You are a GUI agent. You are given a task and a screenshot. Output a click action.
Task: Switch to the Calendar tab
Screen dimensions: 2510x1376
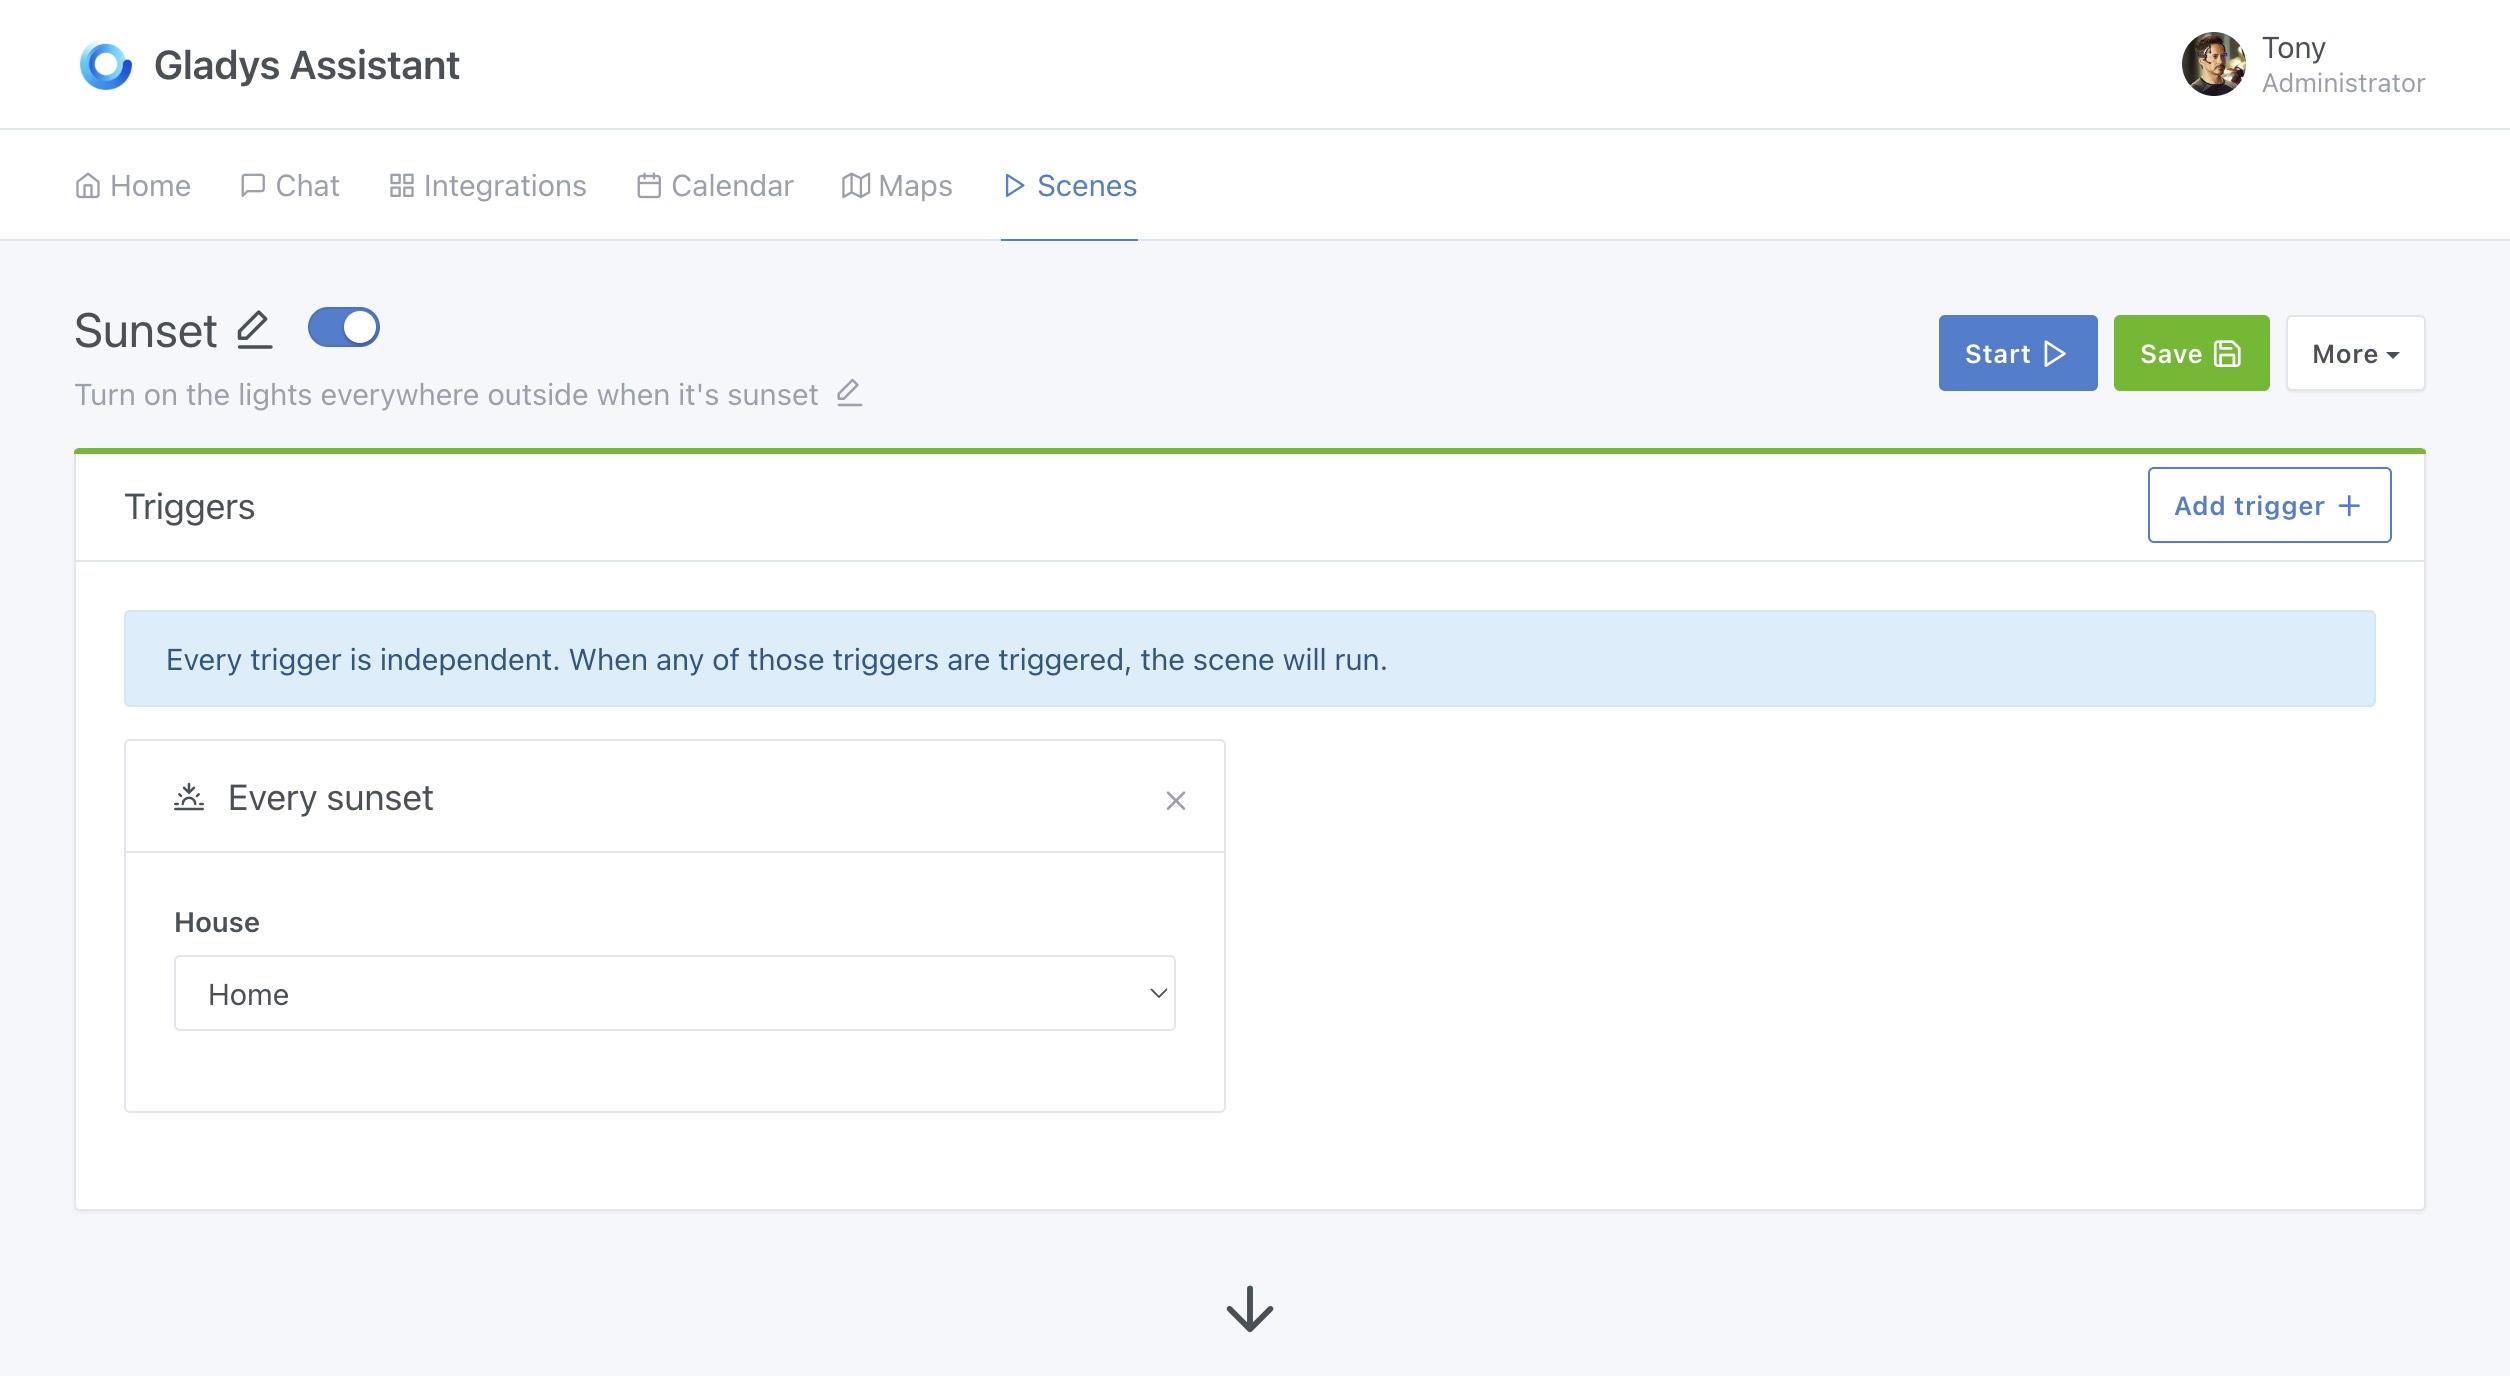(715, 186)
